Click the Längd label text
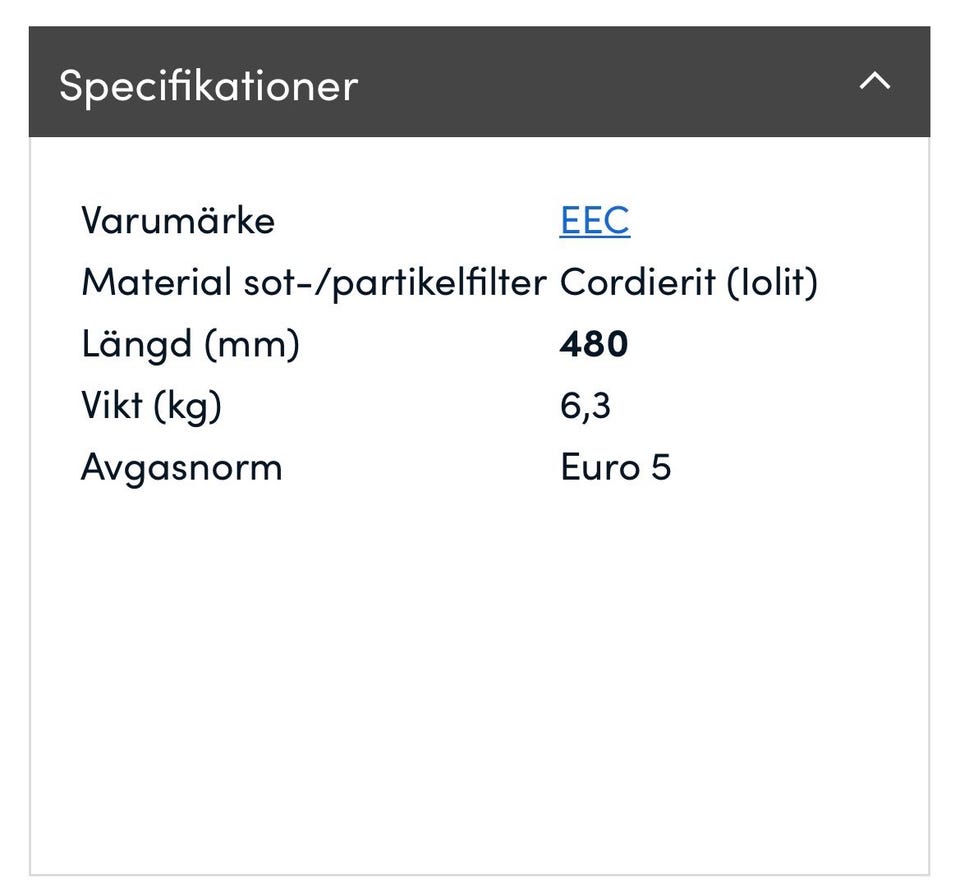The height and width of the screenshot is (887, 960). pyautogui.click(x=136, y=345)
